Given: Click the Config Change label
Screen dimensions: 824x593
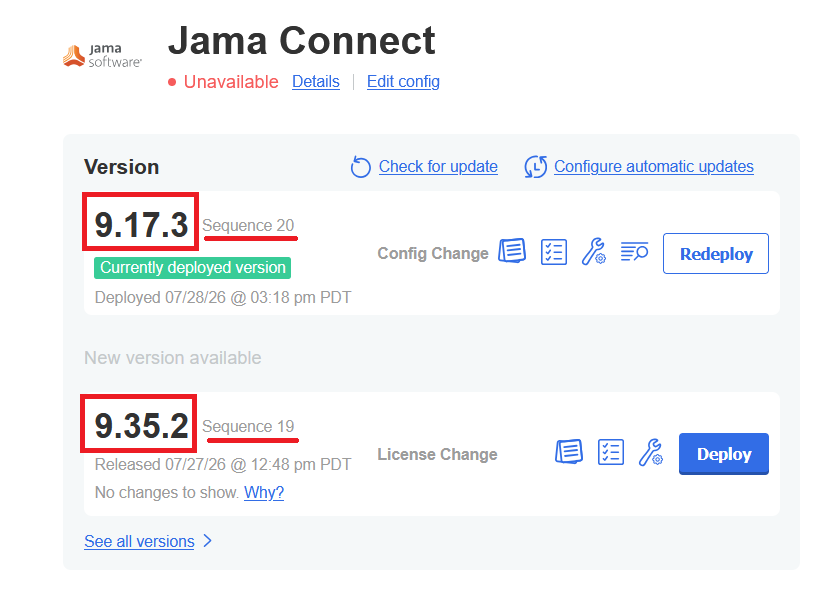Looking at the screenshot, I should pos(433,253).
